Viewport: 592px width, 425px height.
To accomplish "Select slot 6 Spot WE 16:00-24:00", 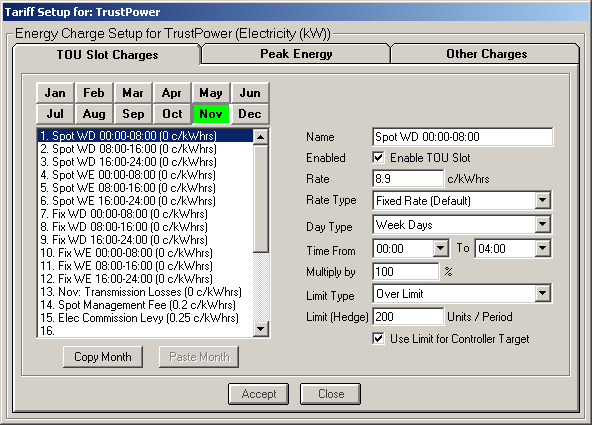I will pyautogui.click(x=145, y=201).
